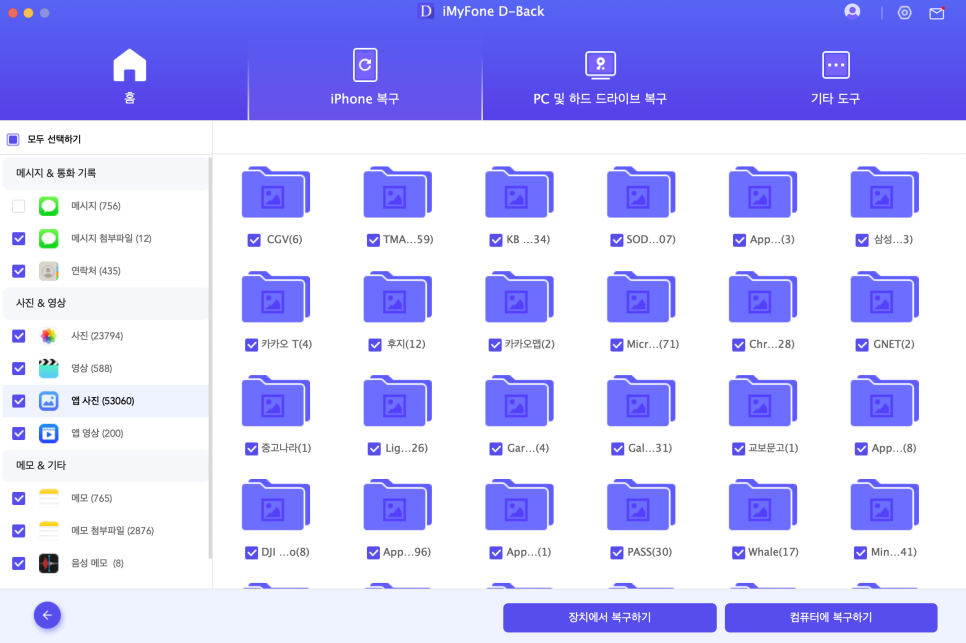The height and width of the screenshot is (643, 966).
Task: Open the SOD...07) folder icon
Action: pyautogui.click(x=641, y=192)
